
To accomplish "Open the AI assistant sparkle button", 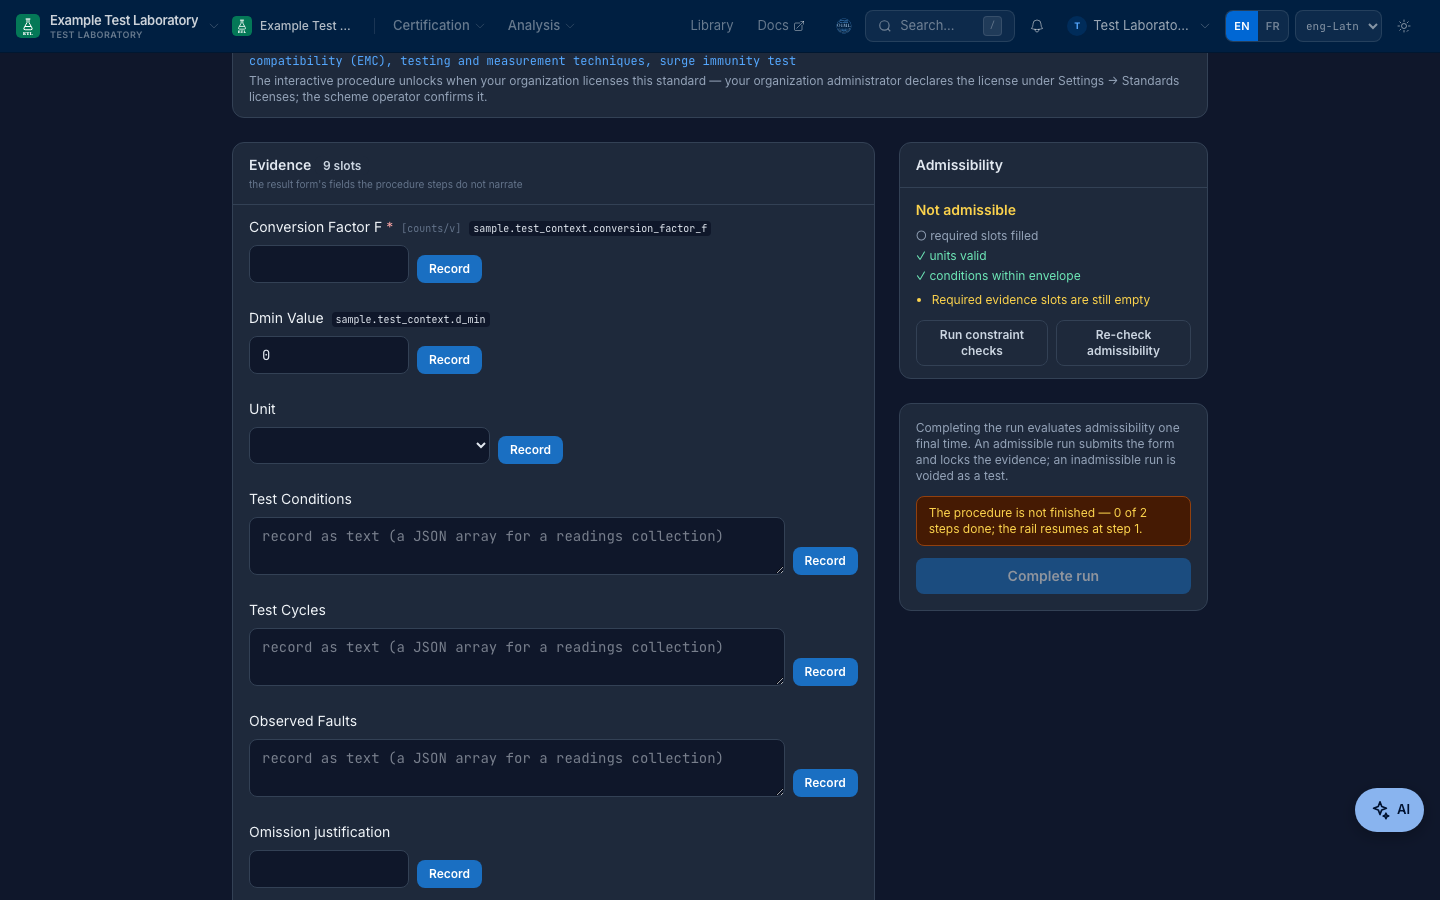I will tap(1389, 810).
